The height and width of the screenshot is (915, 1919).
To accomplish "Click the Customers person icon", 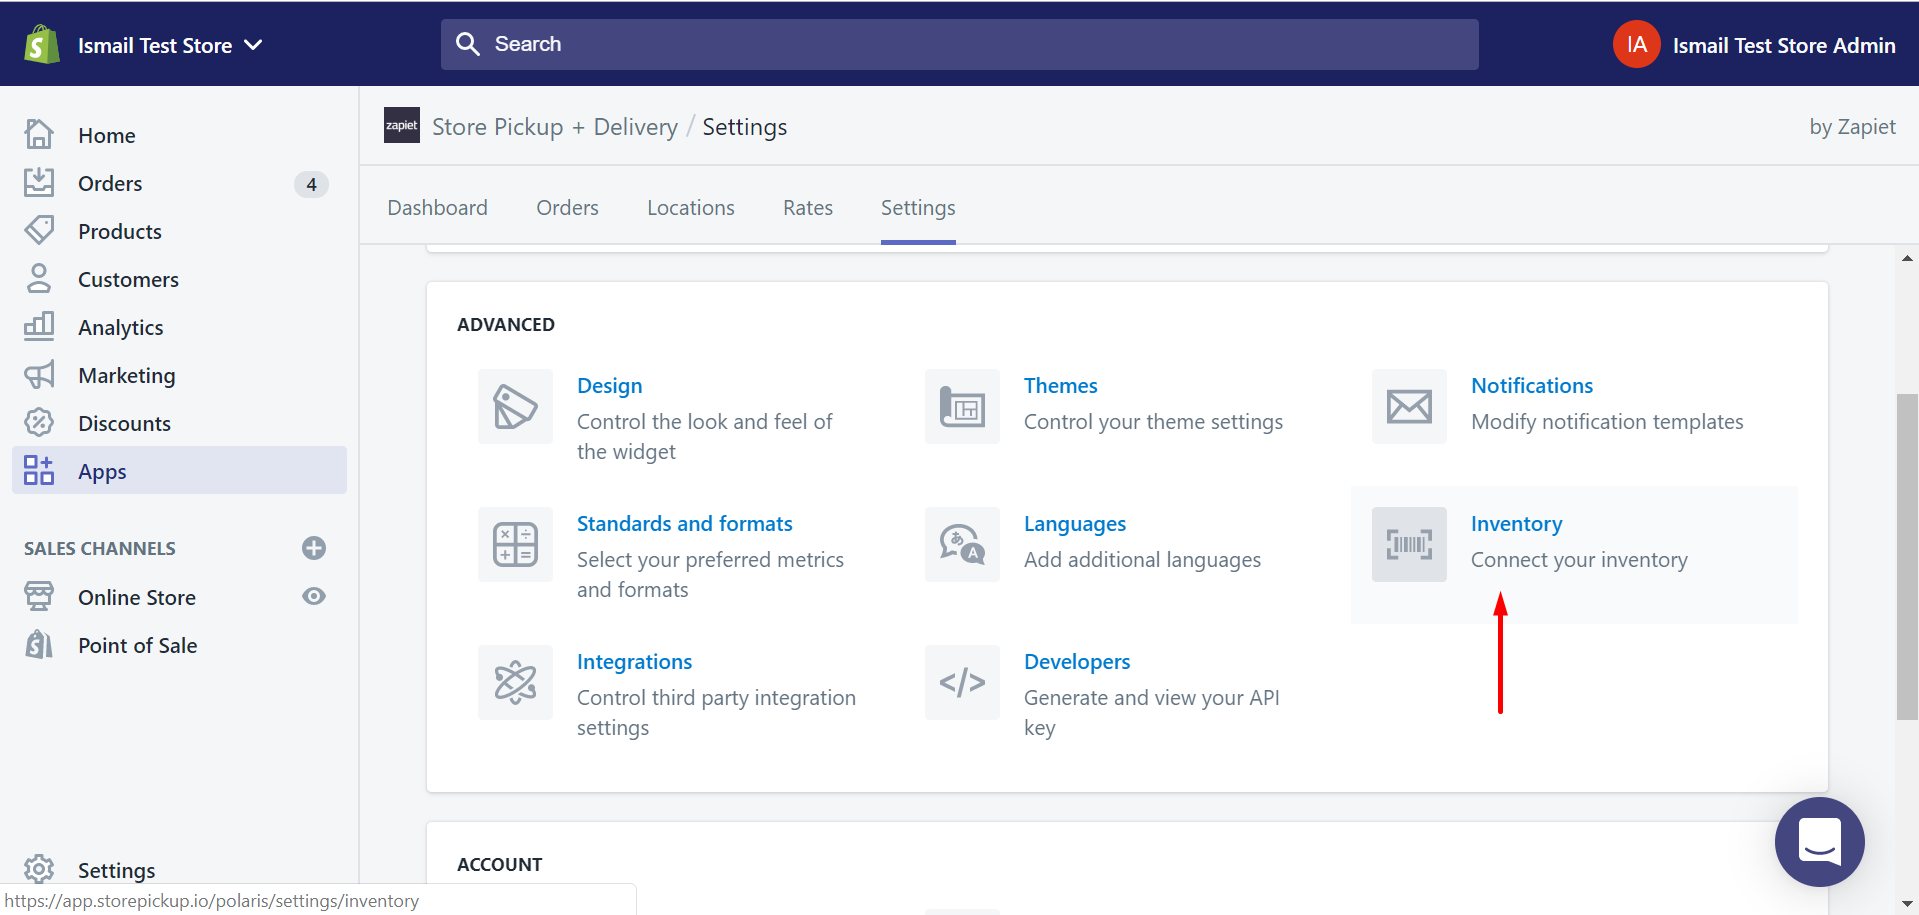I will coord(39,278).
